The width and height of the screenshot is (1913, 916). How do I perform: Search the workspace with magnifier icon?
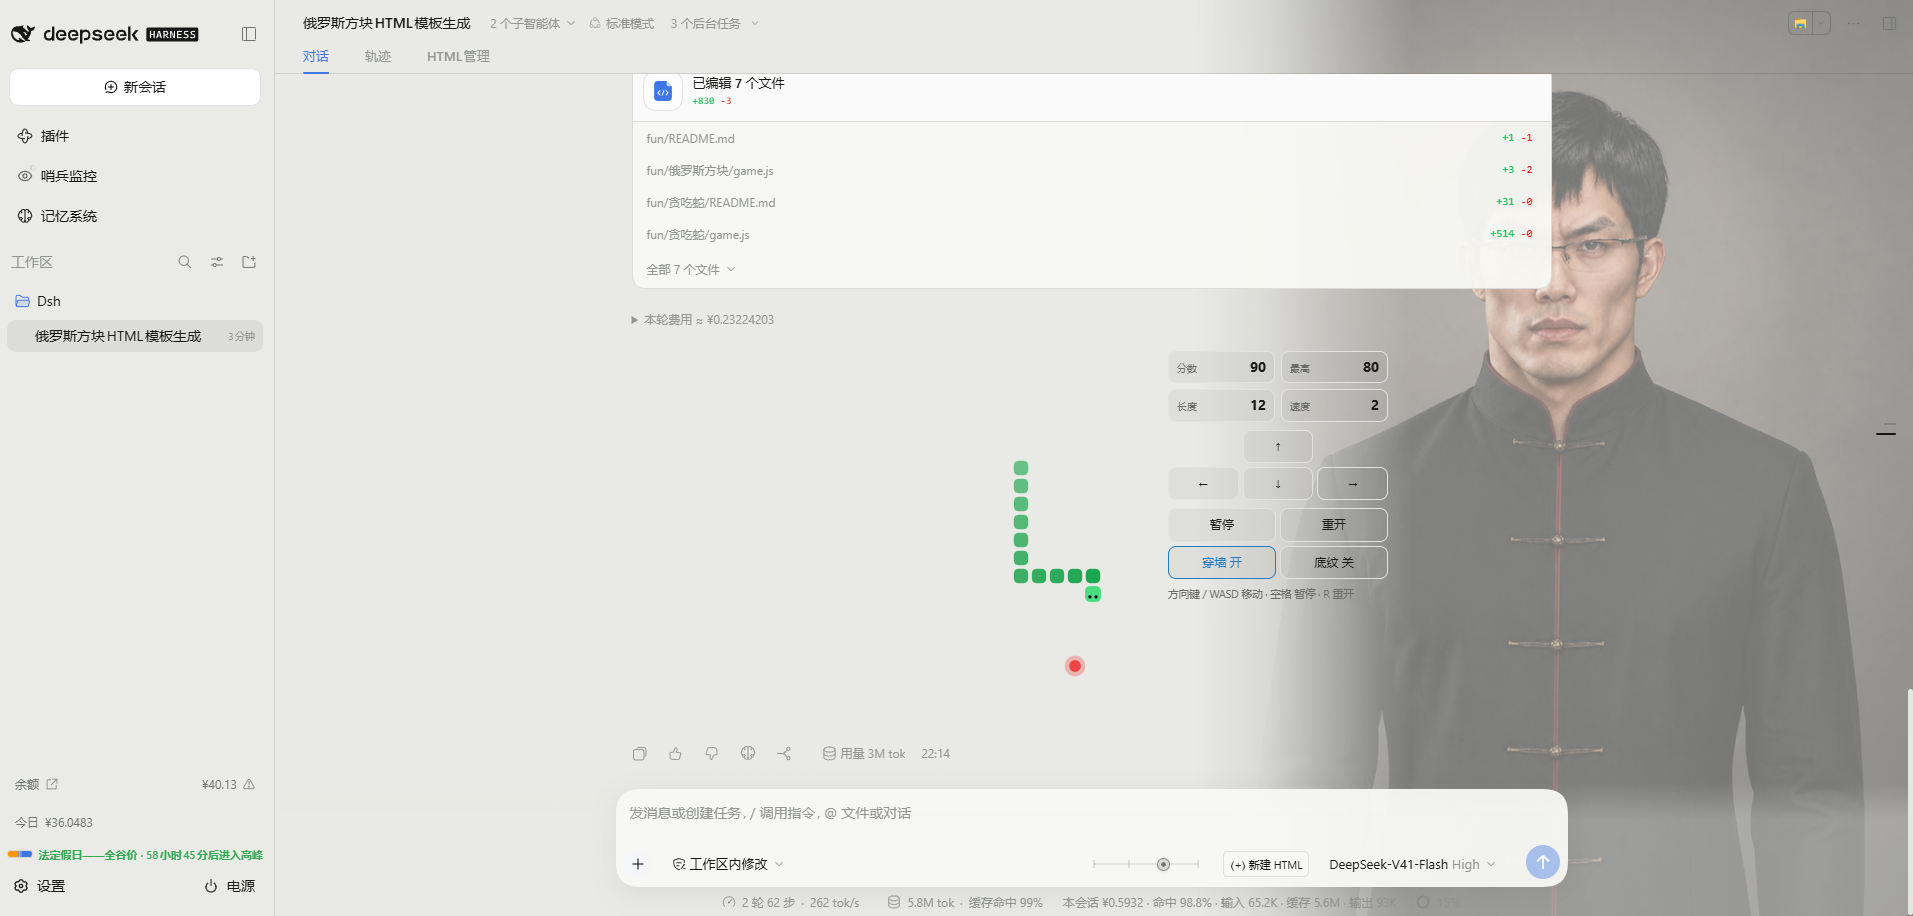coord(185,262)
